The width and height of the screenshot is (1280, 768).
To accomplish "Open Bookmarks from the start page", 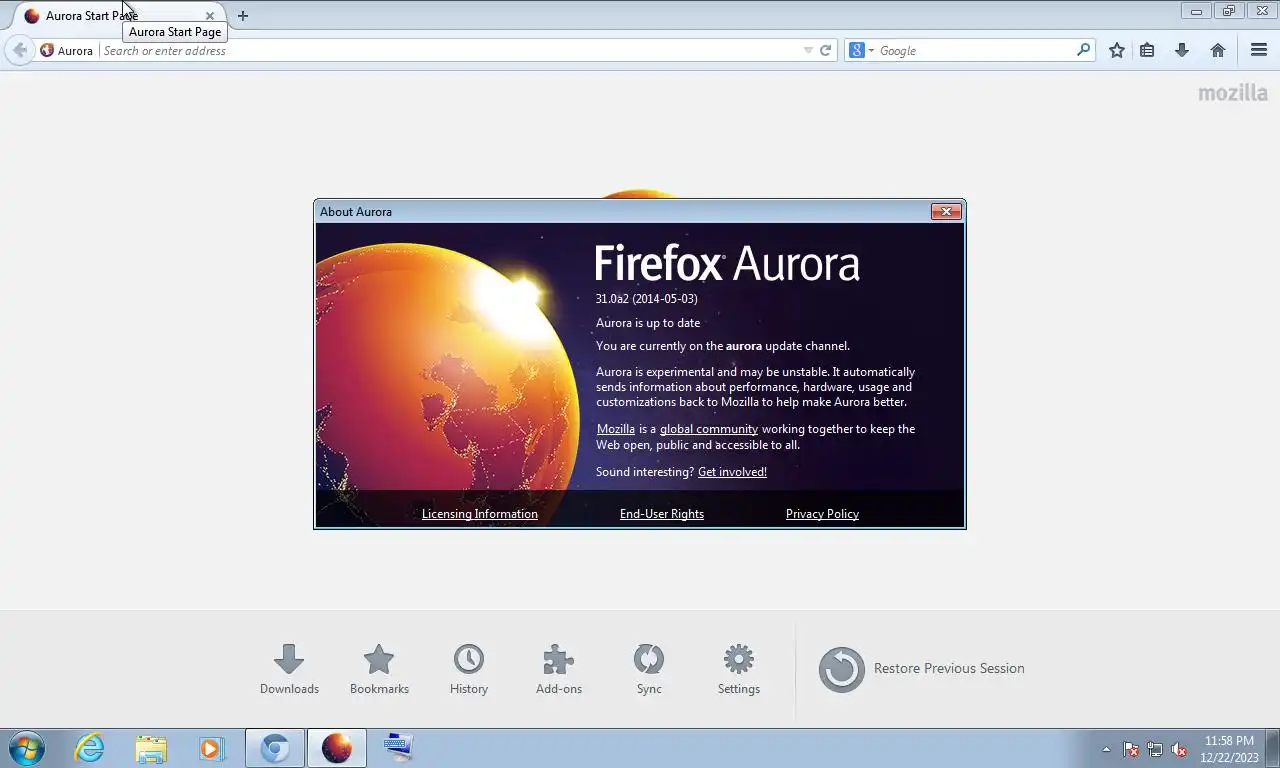I will click(x=379, y=669).
